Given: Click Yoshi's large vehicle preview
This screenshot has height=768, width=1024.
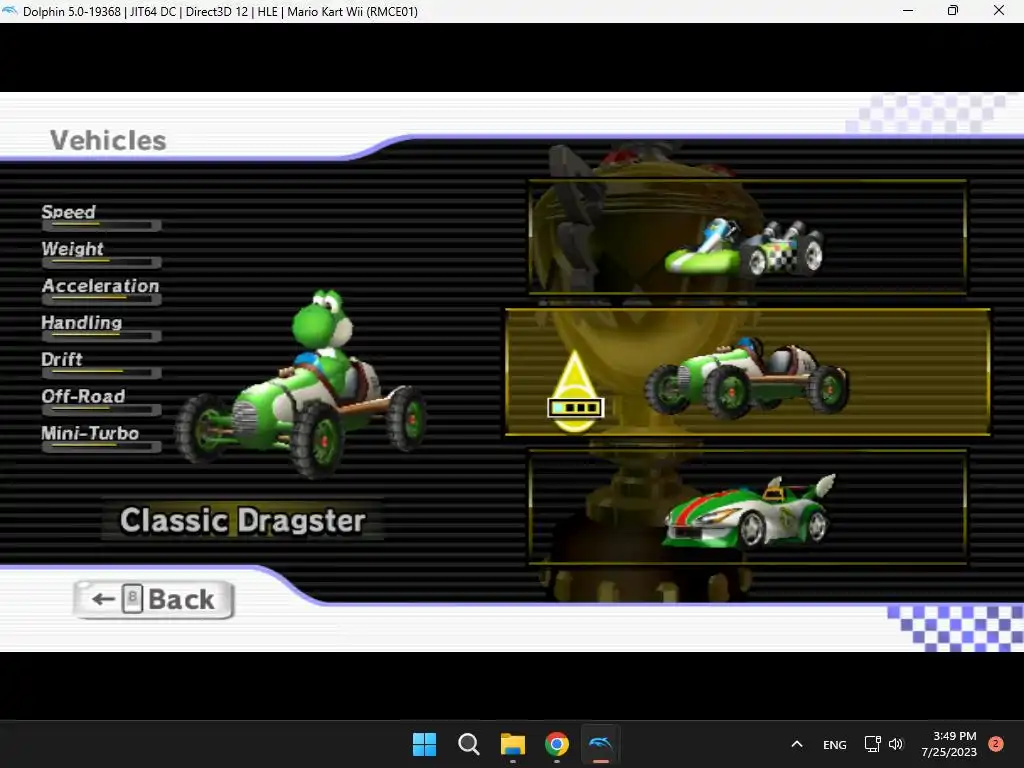Looking at the screenshot, I should click(300, 385).
